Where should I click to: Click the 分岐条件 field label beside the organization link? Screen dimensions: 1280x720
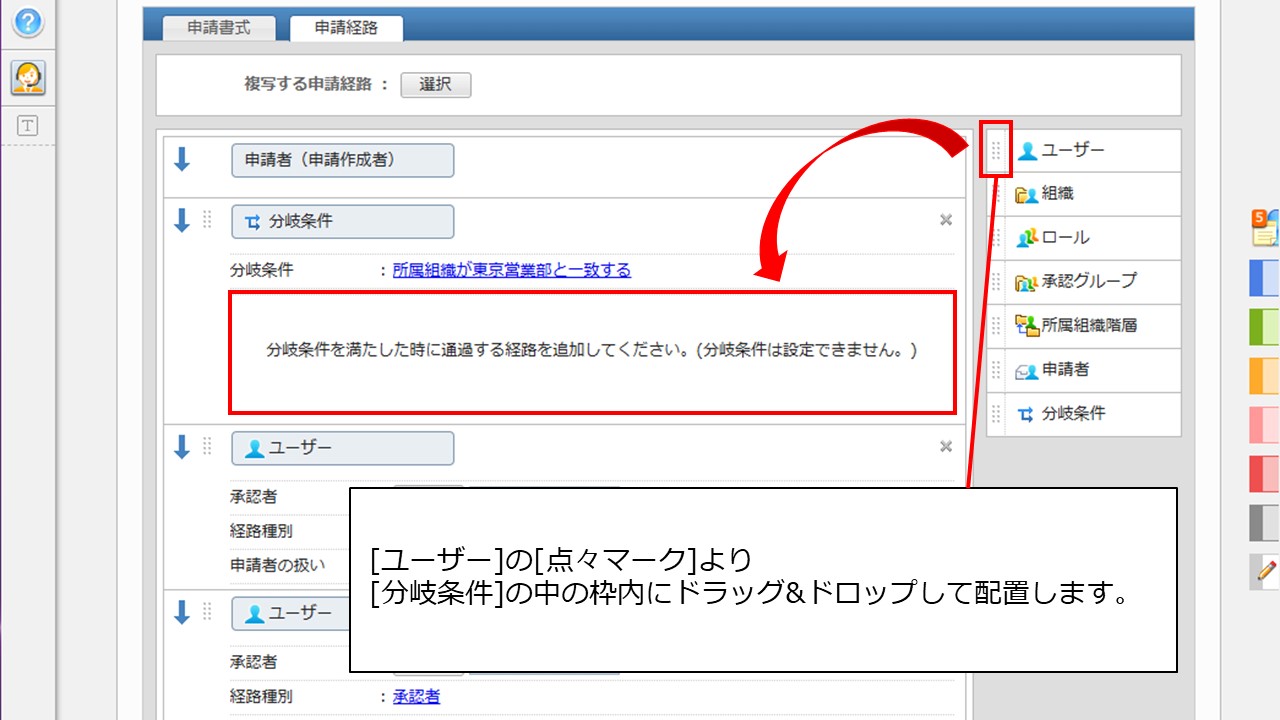click(x=262, y=270)
